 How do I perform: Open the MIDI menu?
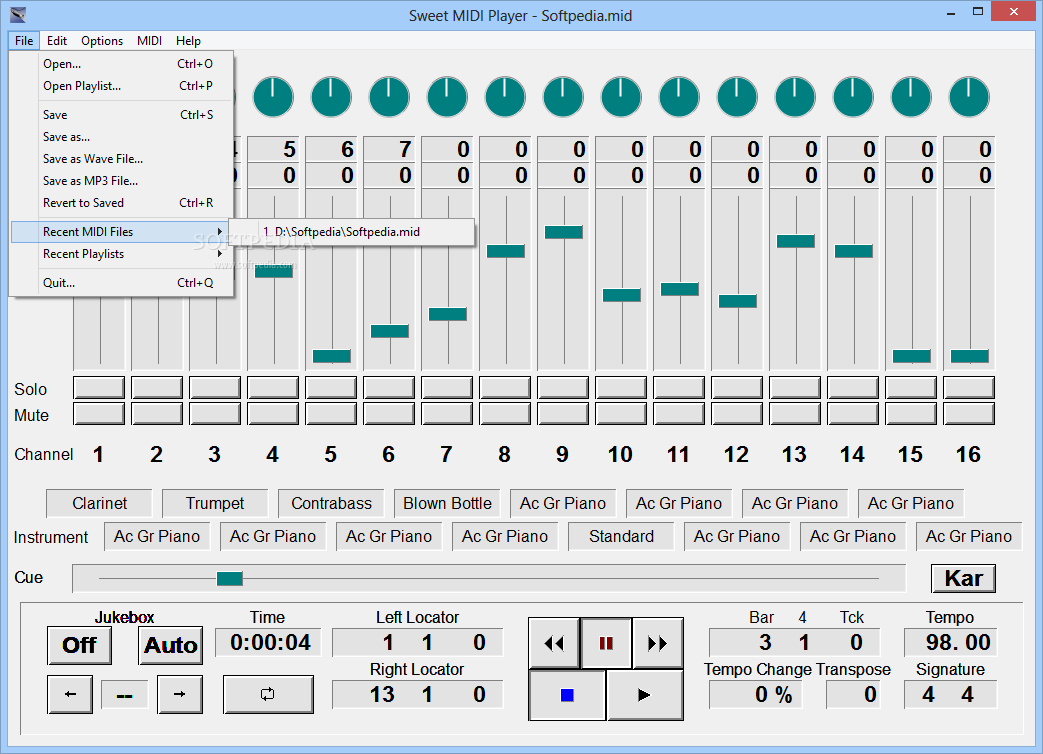150,41
